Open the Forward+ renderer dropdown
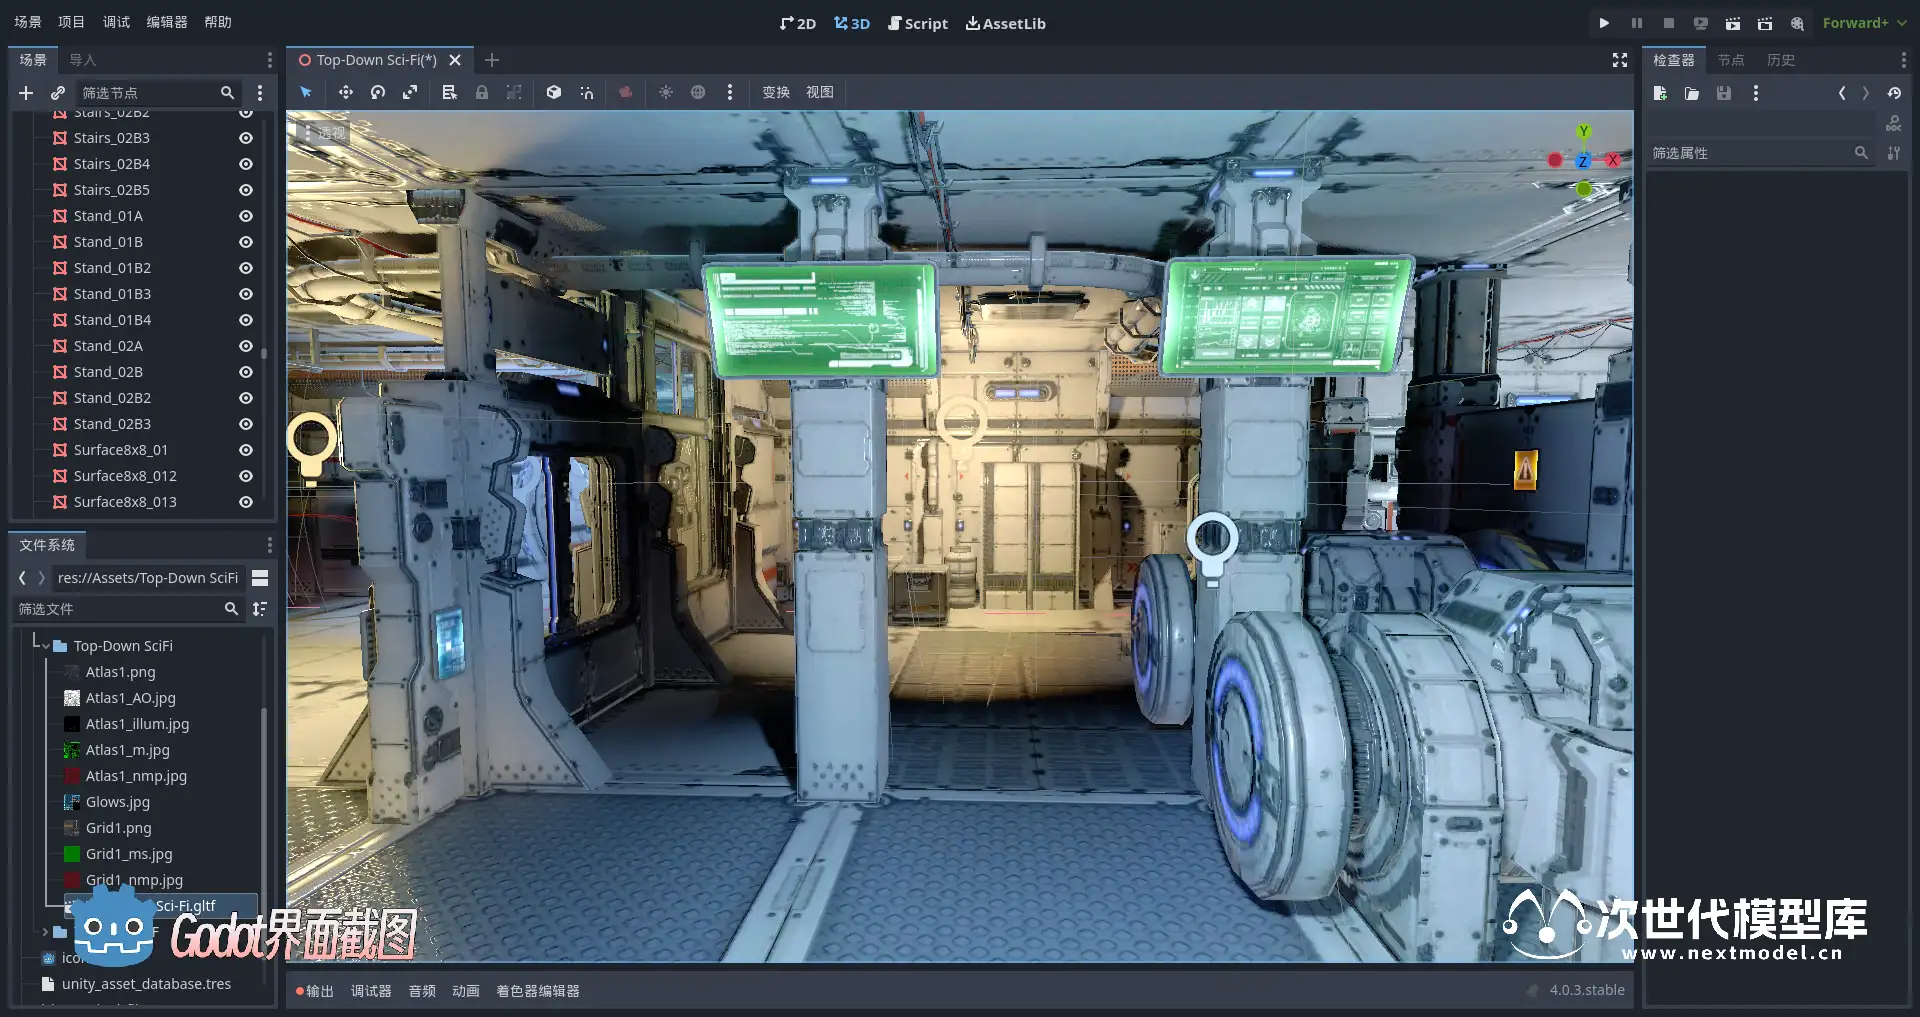Viewport: 1920px width, 1017px height. (1863, 23)
